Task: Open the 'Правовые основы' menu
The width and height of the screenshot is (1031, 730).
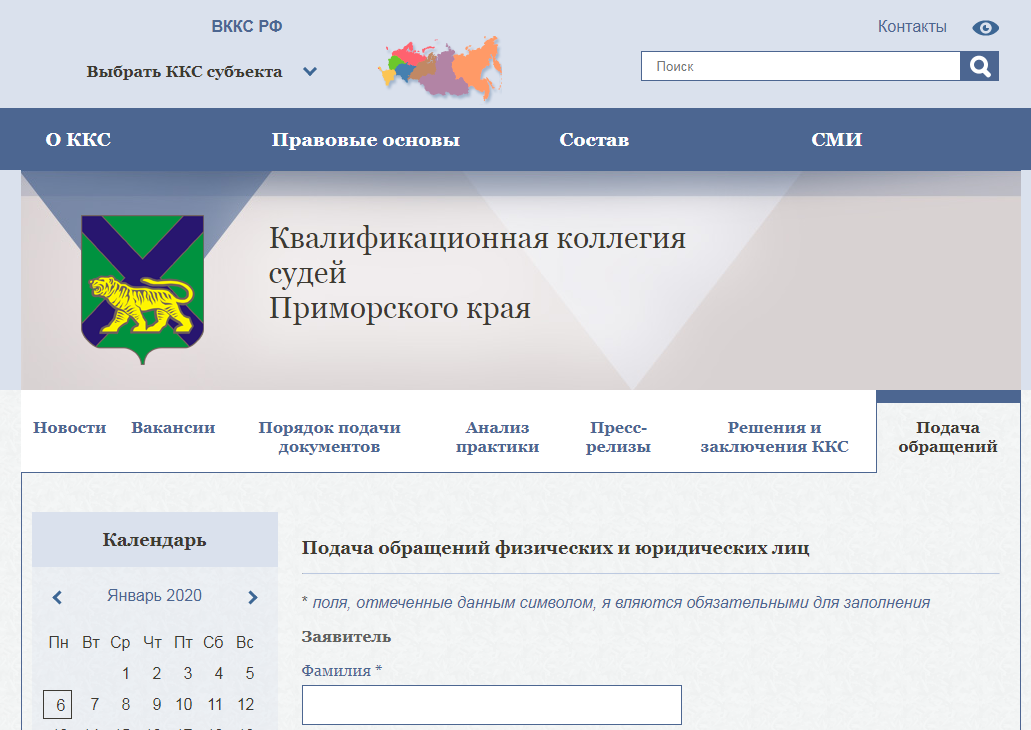Action: (366, 139)
